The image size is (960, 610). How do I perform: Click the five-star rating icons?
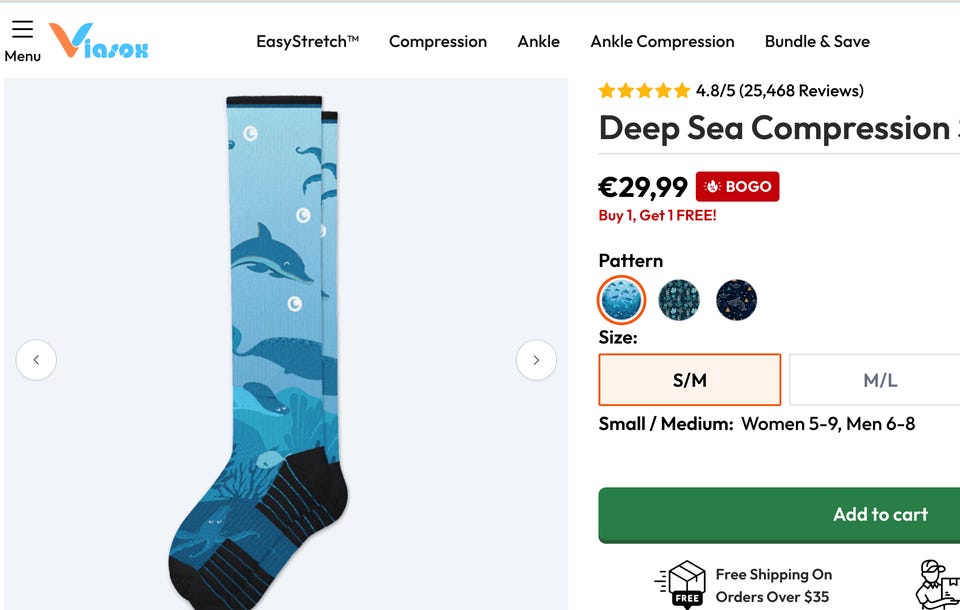[x=644, y=91]
